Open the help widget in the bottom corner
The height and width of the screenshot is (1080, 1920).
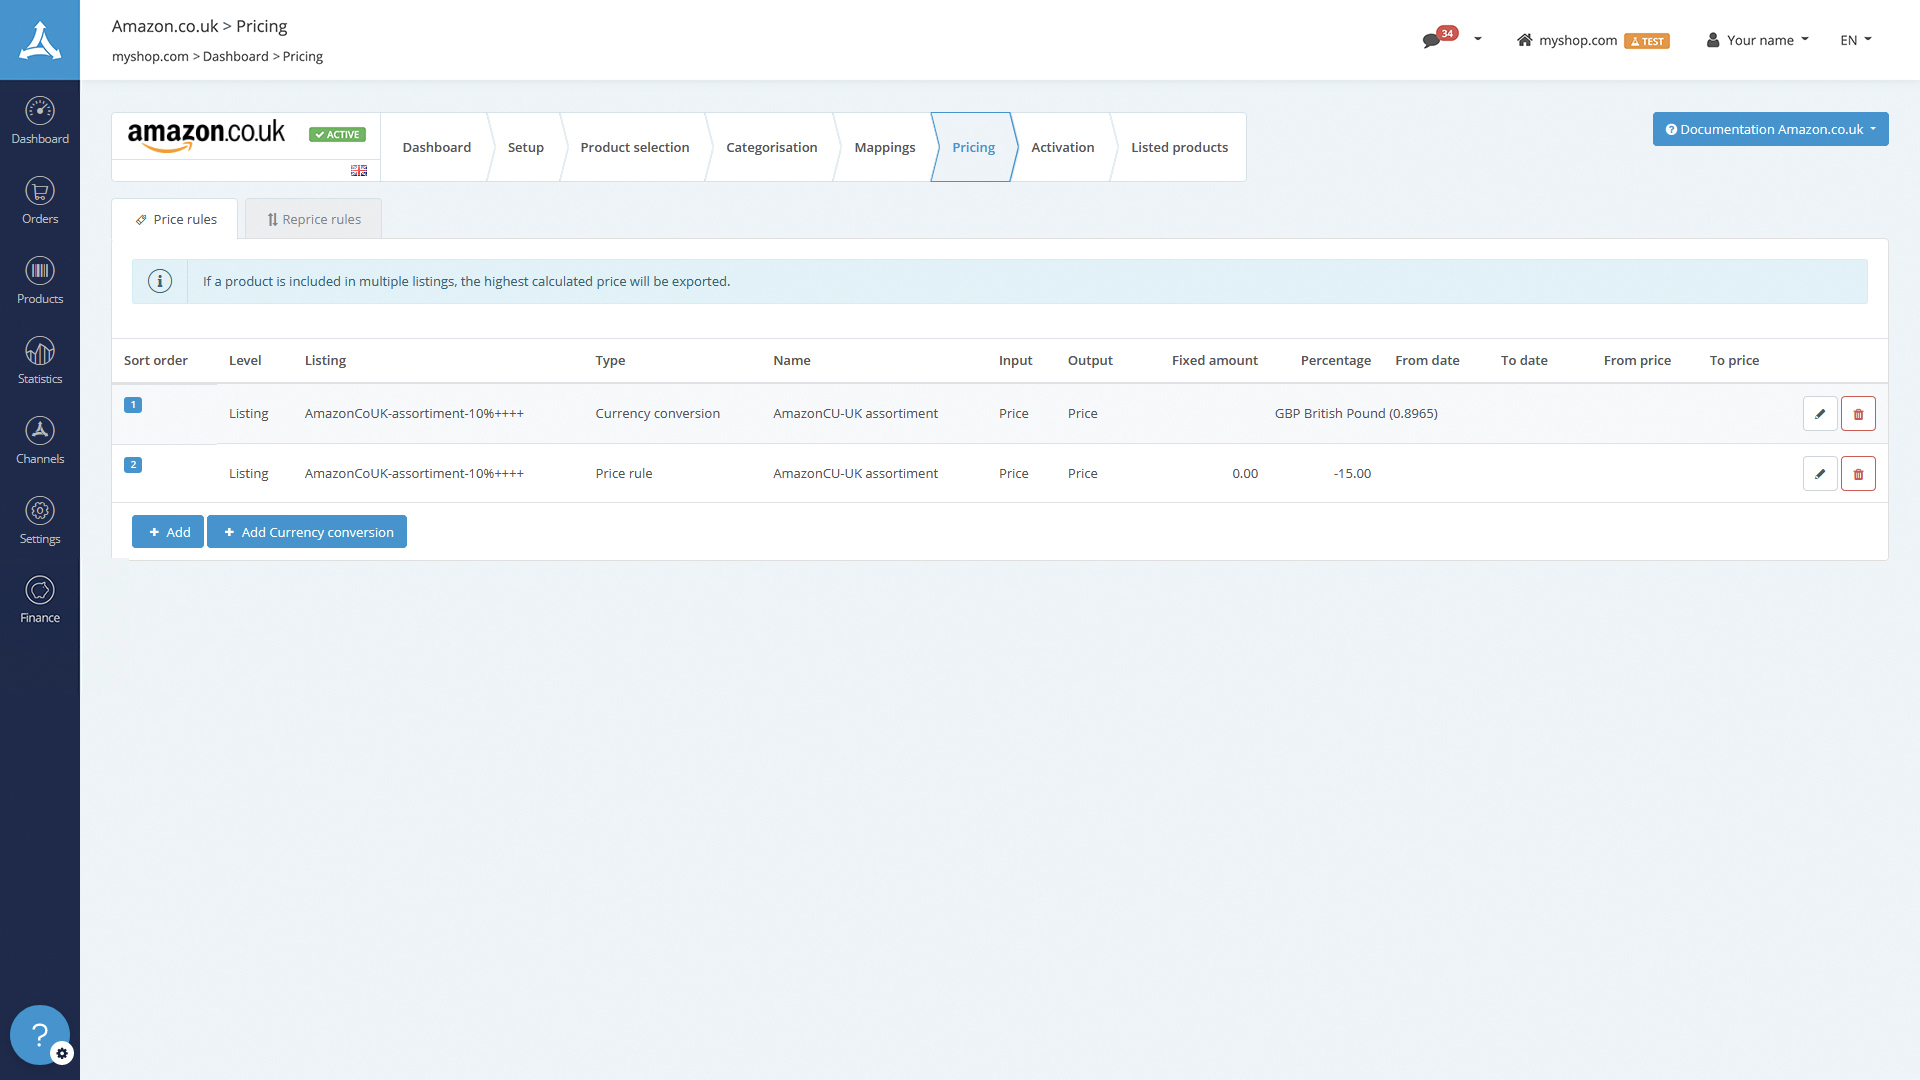pyautogui.click(x=39, y=1035)
